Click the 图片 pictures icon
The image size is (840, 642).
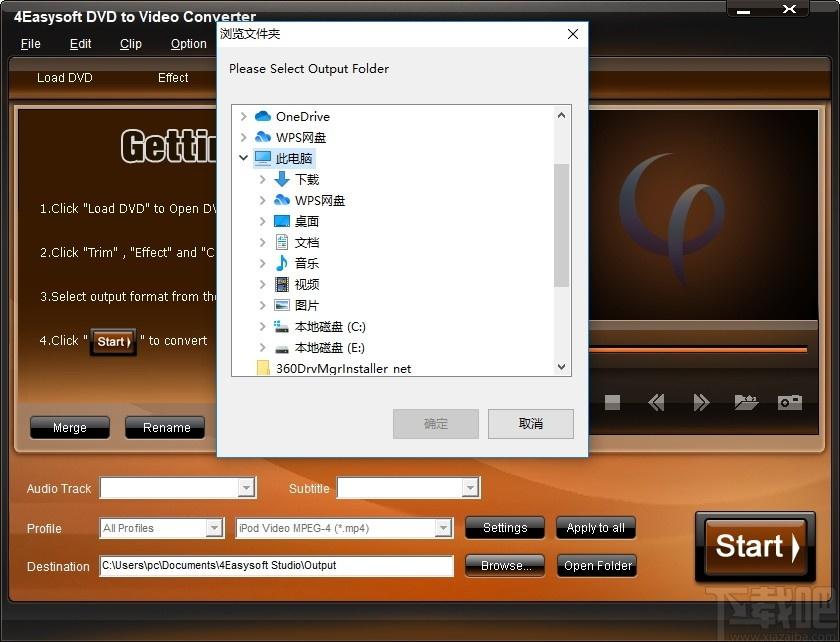tap(282, 305)
